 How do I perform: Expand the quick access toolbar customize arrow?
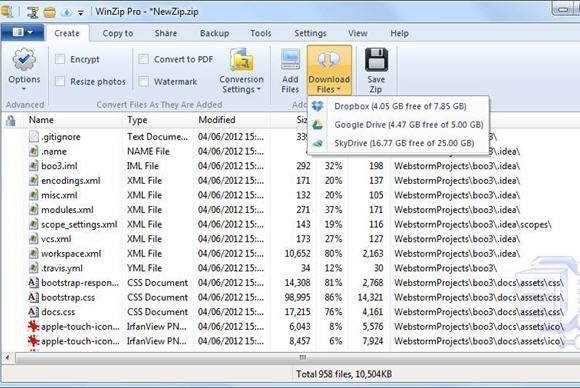point(81,13)
